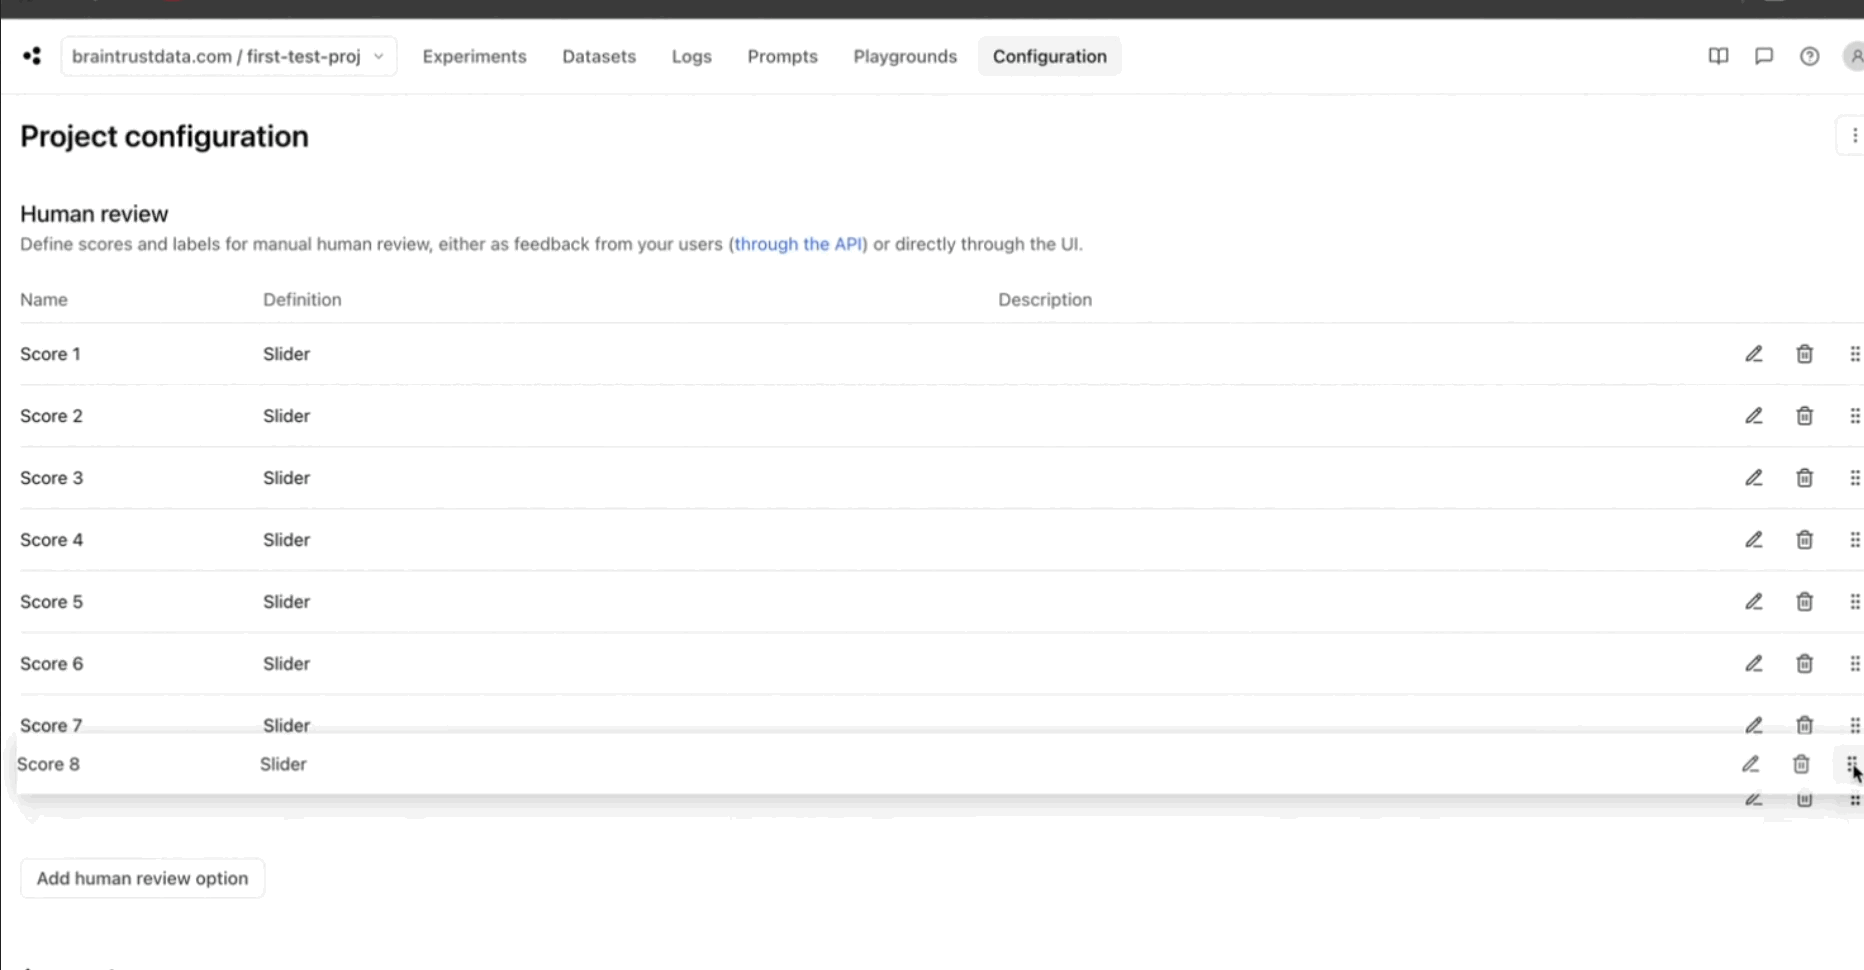Delete Score 5 using trash icon

click(1804, 602)
